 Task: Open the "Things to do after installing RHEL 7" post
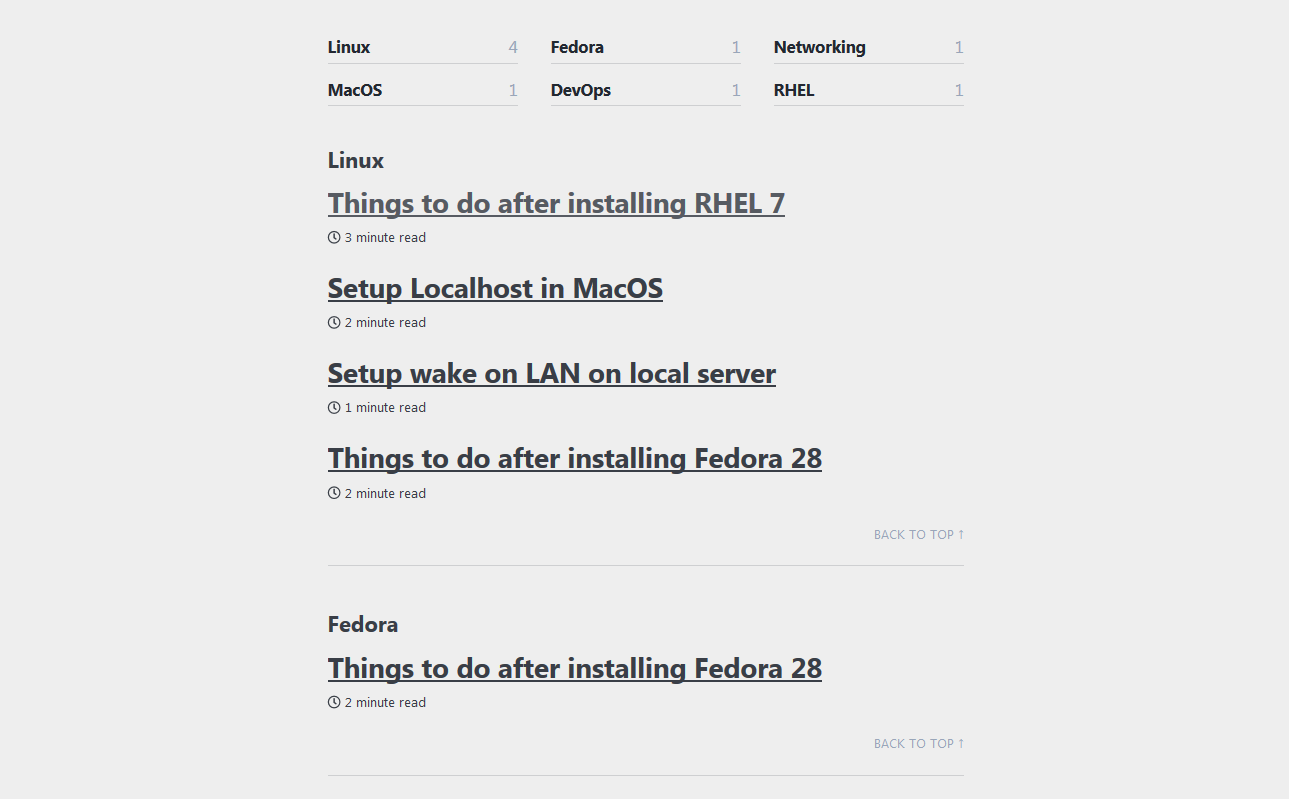556,203
